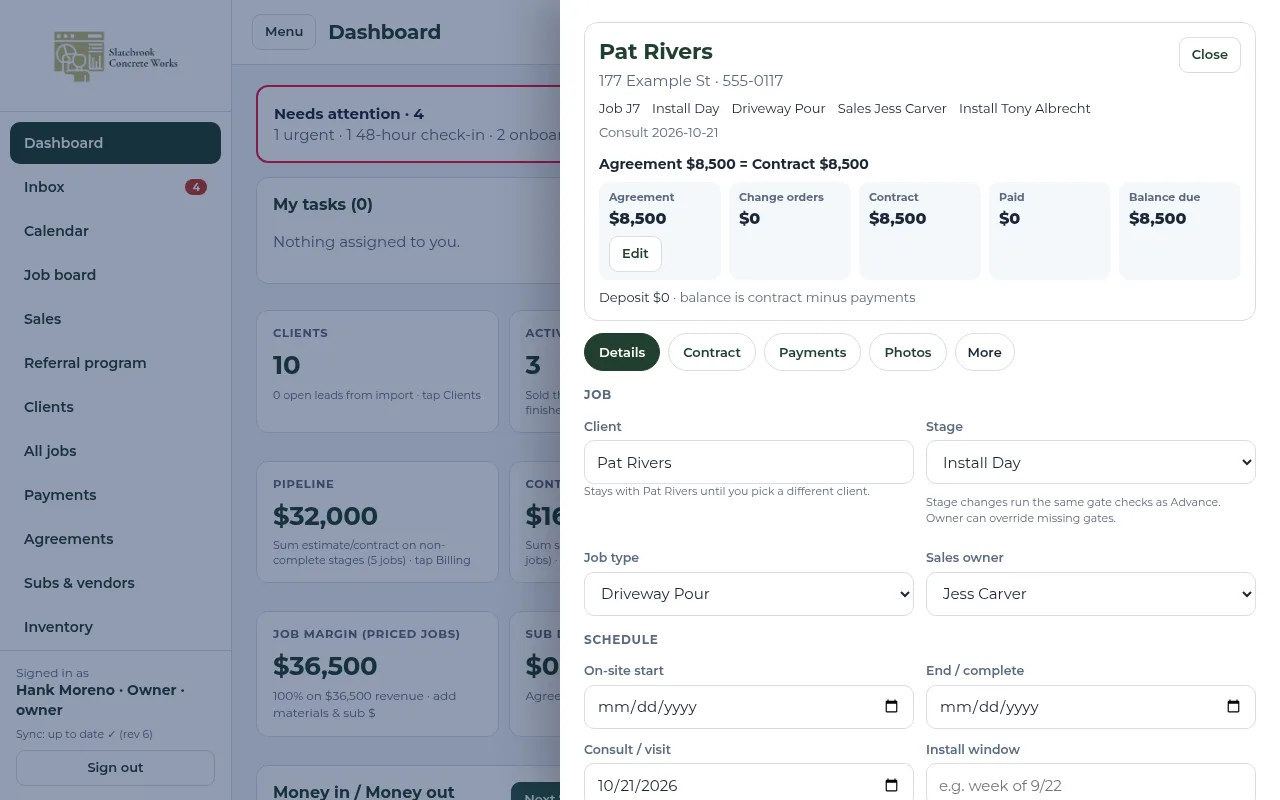Open the Pipeline card showing $32,000
Viewport: 1280px width, 800px height.
377,522
